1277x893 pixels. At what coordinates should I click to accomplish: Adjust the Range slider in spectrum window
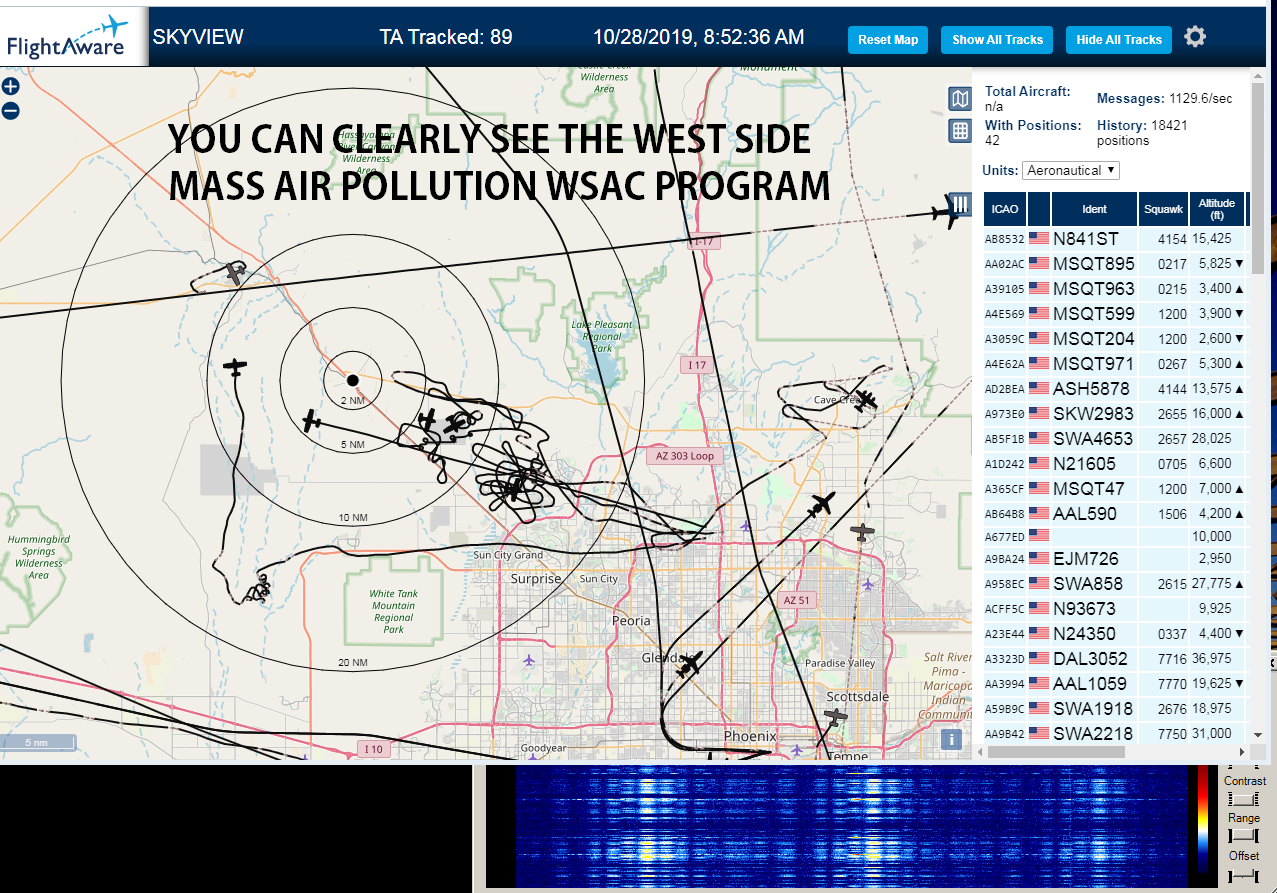(x=1243, y=836)
